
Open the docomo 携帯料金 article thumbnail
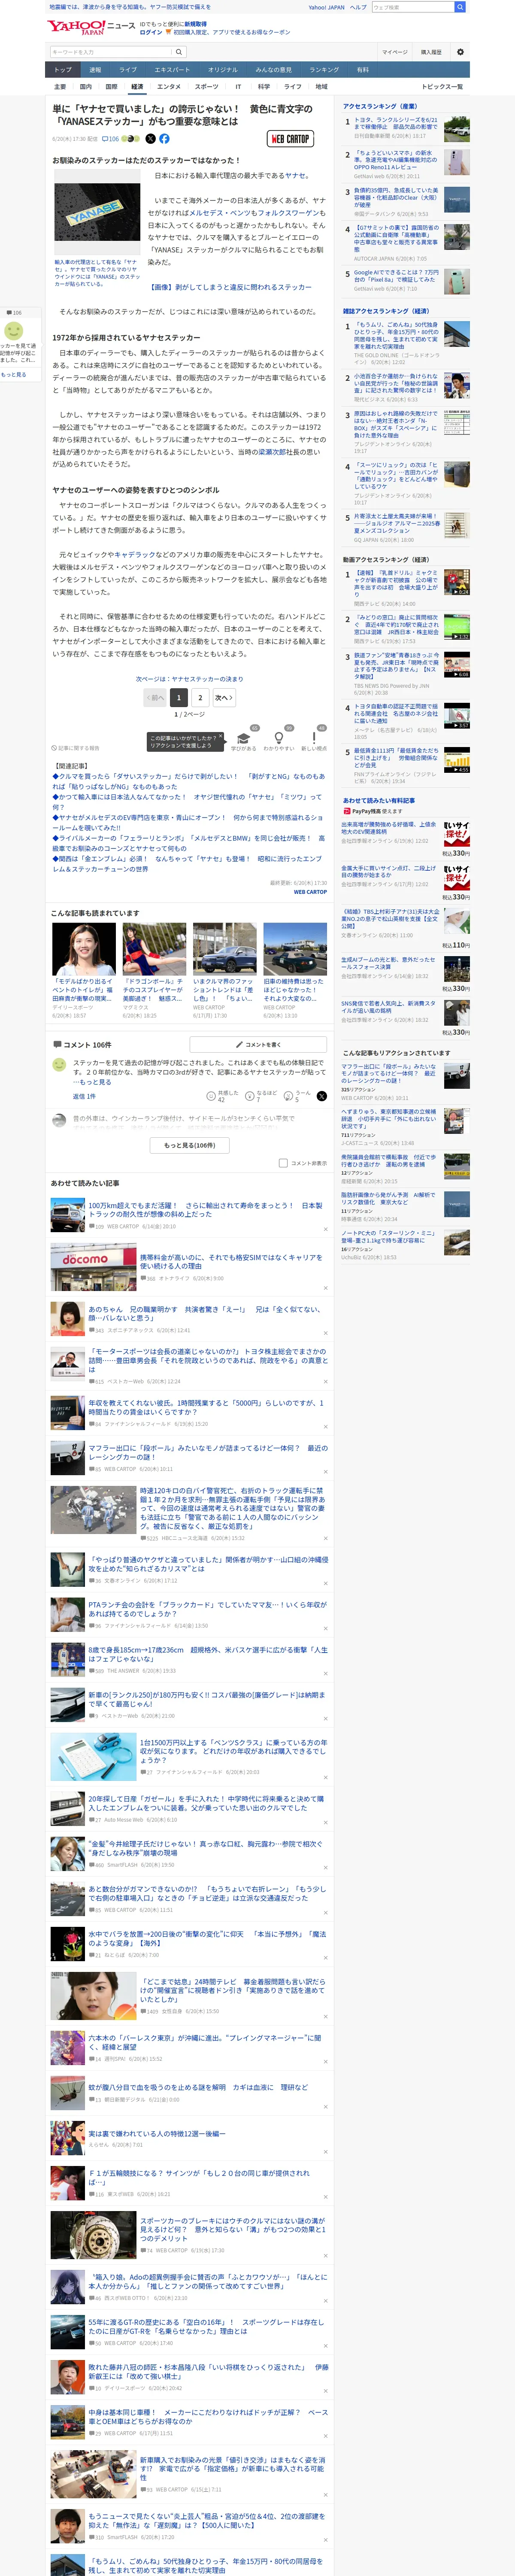pos(93,1268)
